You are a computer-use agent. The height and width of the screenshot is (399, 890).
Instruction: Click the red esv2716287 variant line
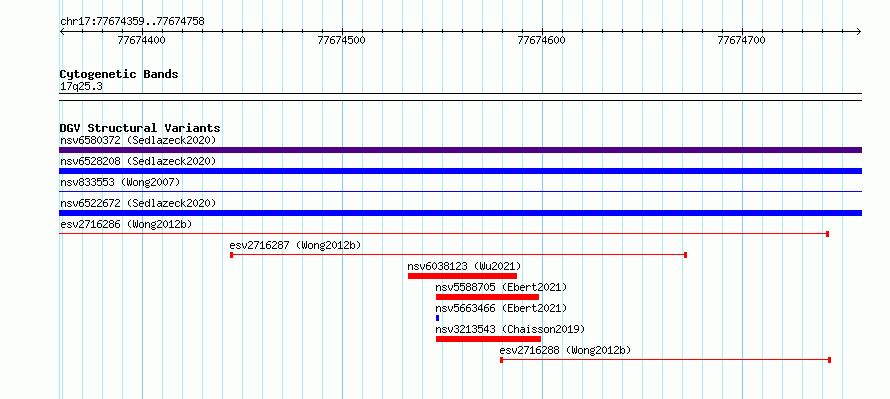459,255
